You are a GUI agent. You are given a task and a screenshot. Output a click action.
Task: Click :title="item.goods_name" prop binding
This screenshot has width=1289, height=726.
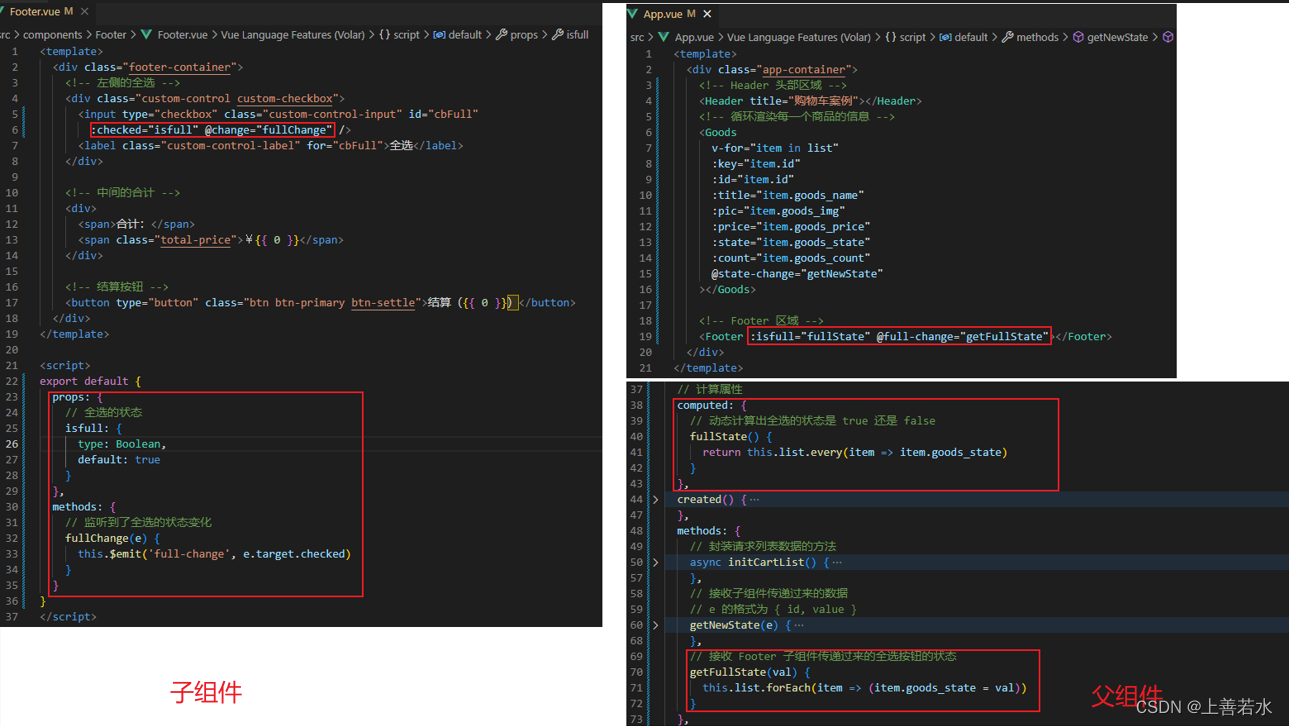[x=788, y=195]
